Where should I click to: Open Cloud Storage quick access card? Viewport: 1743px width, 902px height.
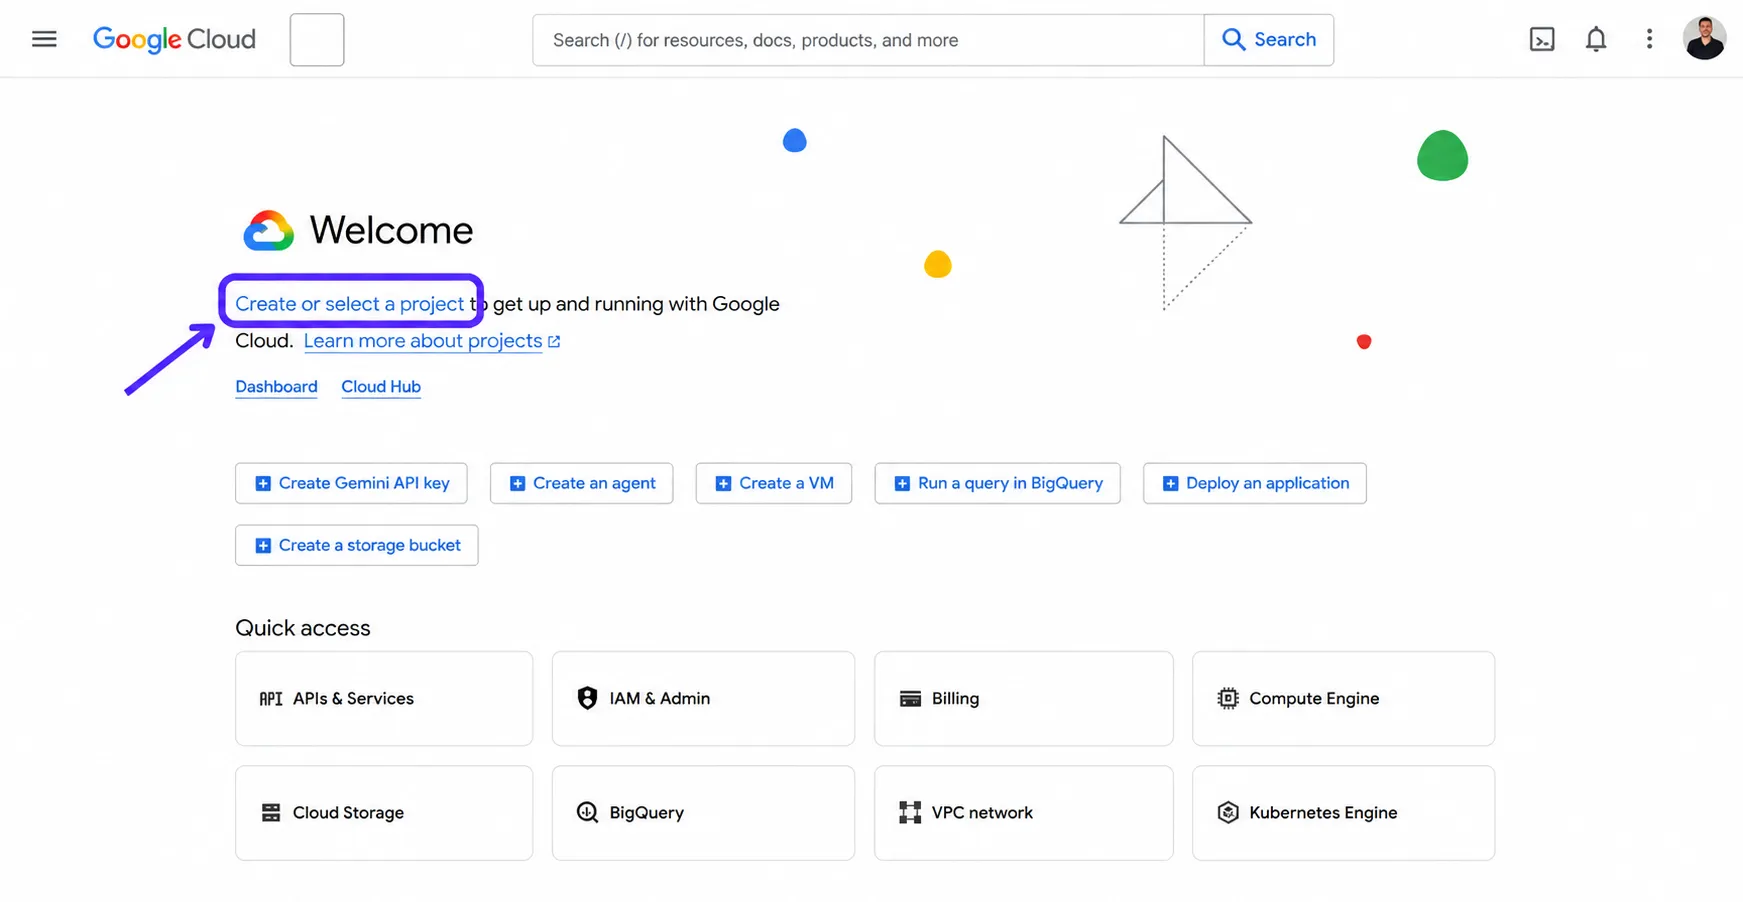[384, 813]
